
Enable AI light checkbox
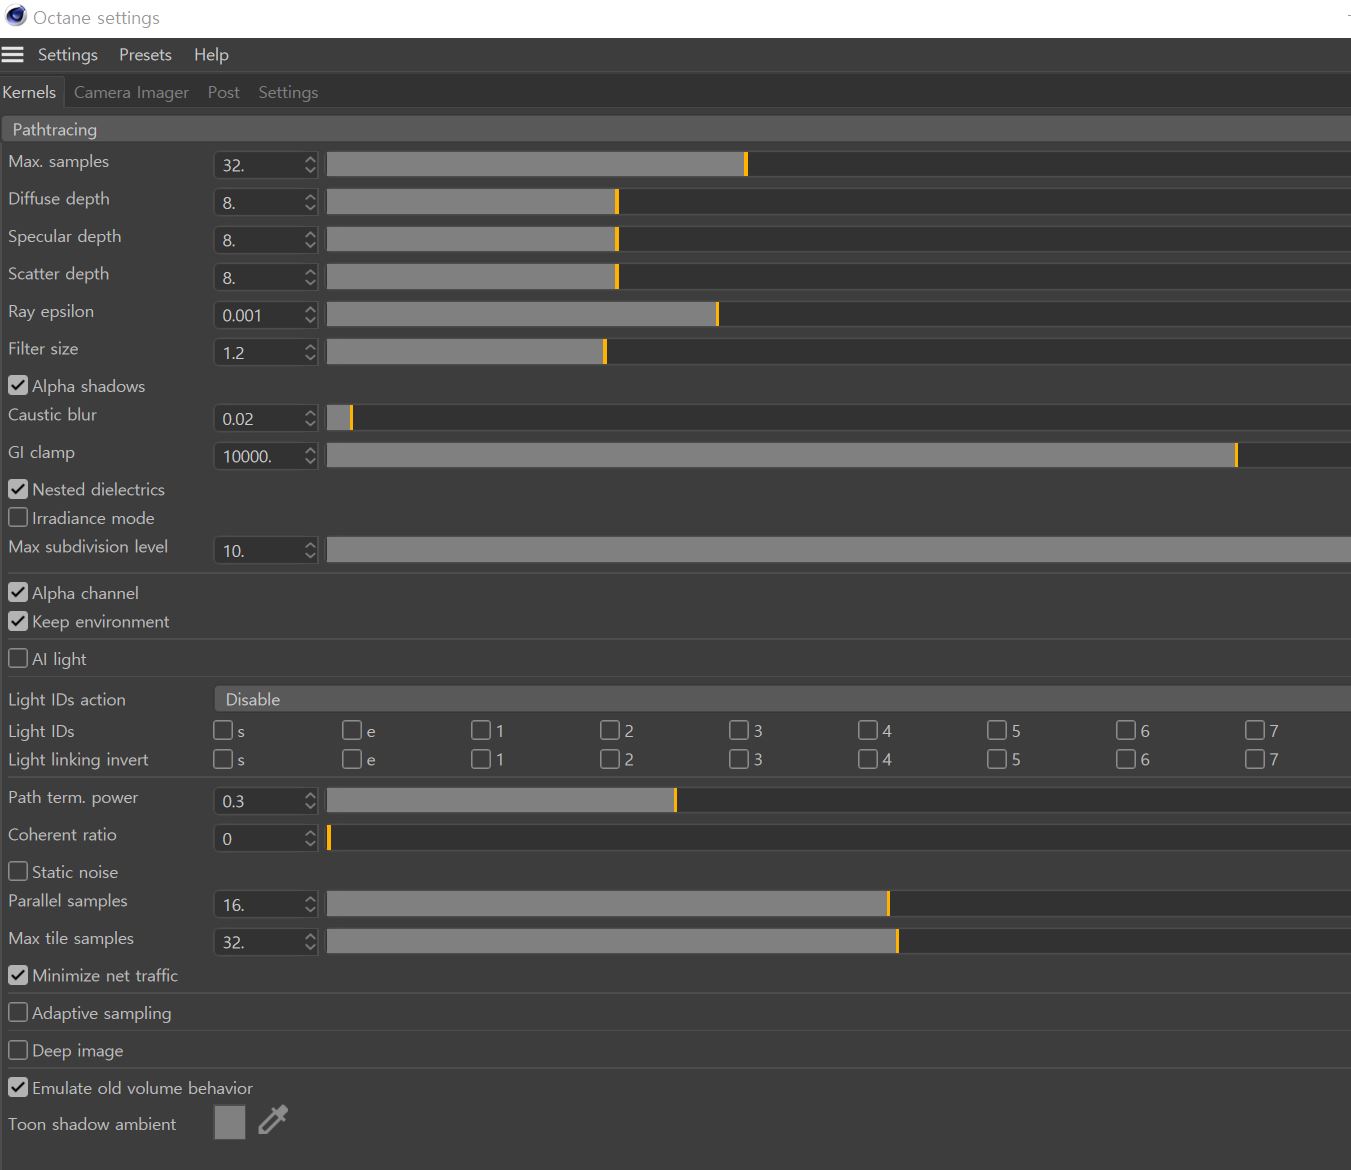18,658
